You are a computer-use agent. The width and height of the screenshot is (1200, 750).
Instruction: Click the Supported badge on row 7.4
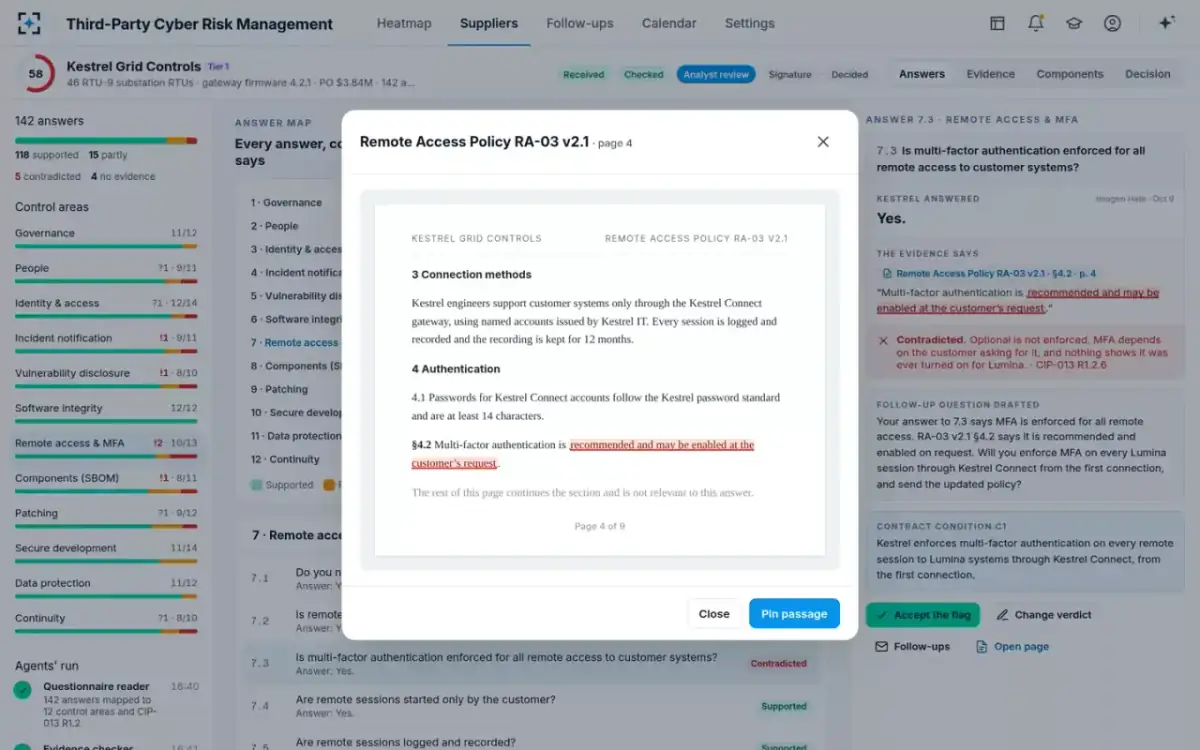coord(784,706)
